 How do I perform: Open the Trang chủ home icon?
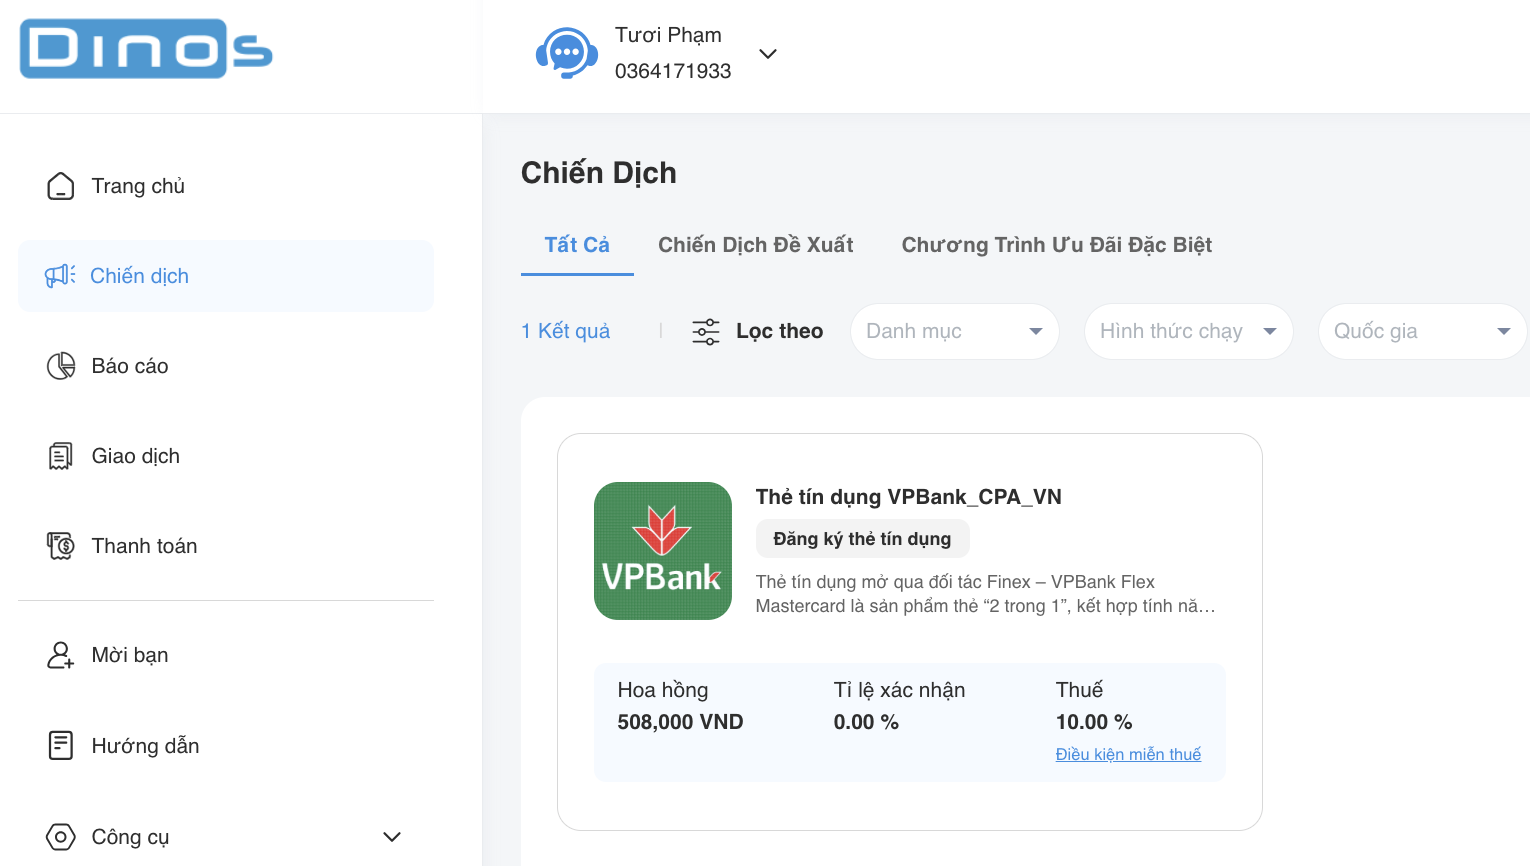[60, 185]
